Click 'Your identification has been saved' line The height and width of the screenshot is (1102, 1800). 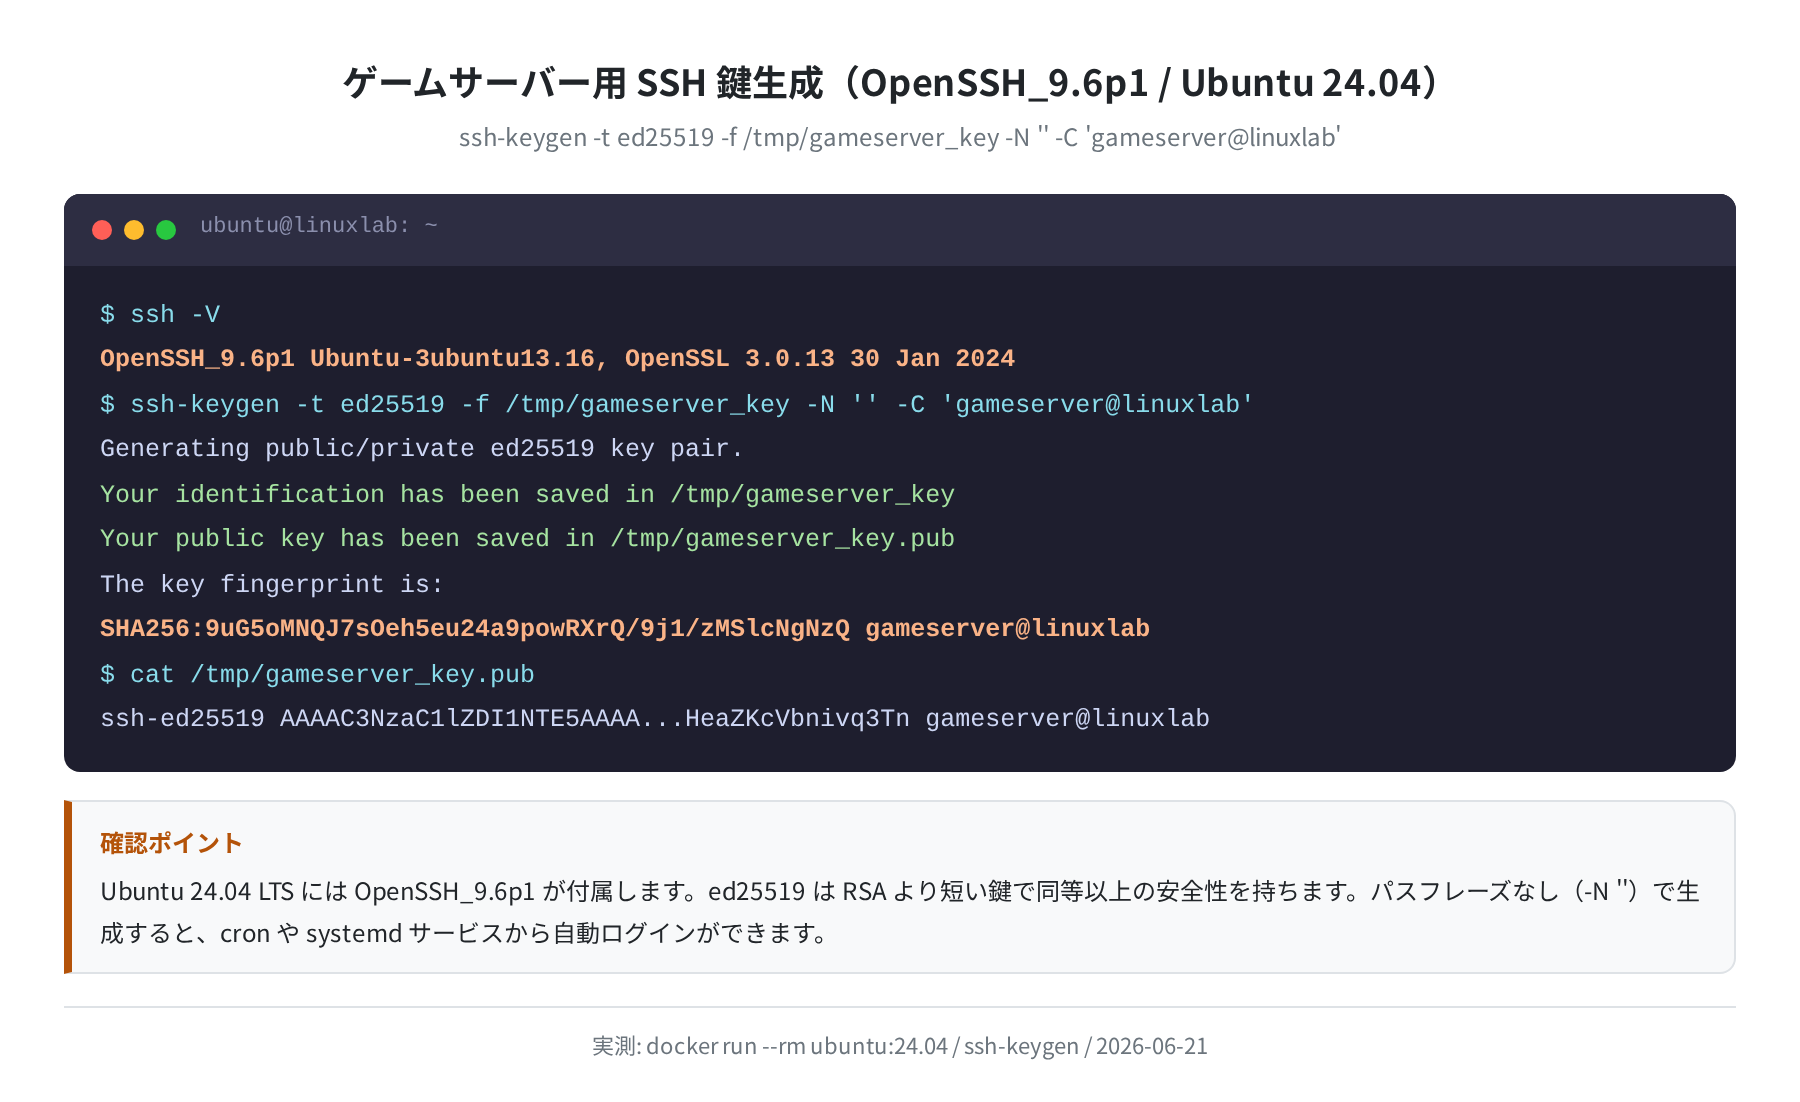click(x=527, y=494)
